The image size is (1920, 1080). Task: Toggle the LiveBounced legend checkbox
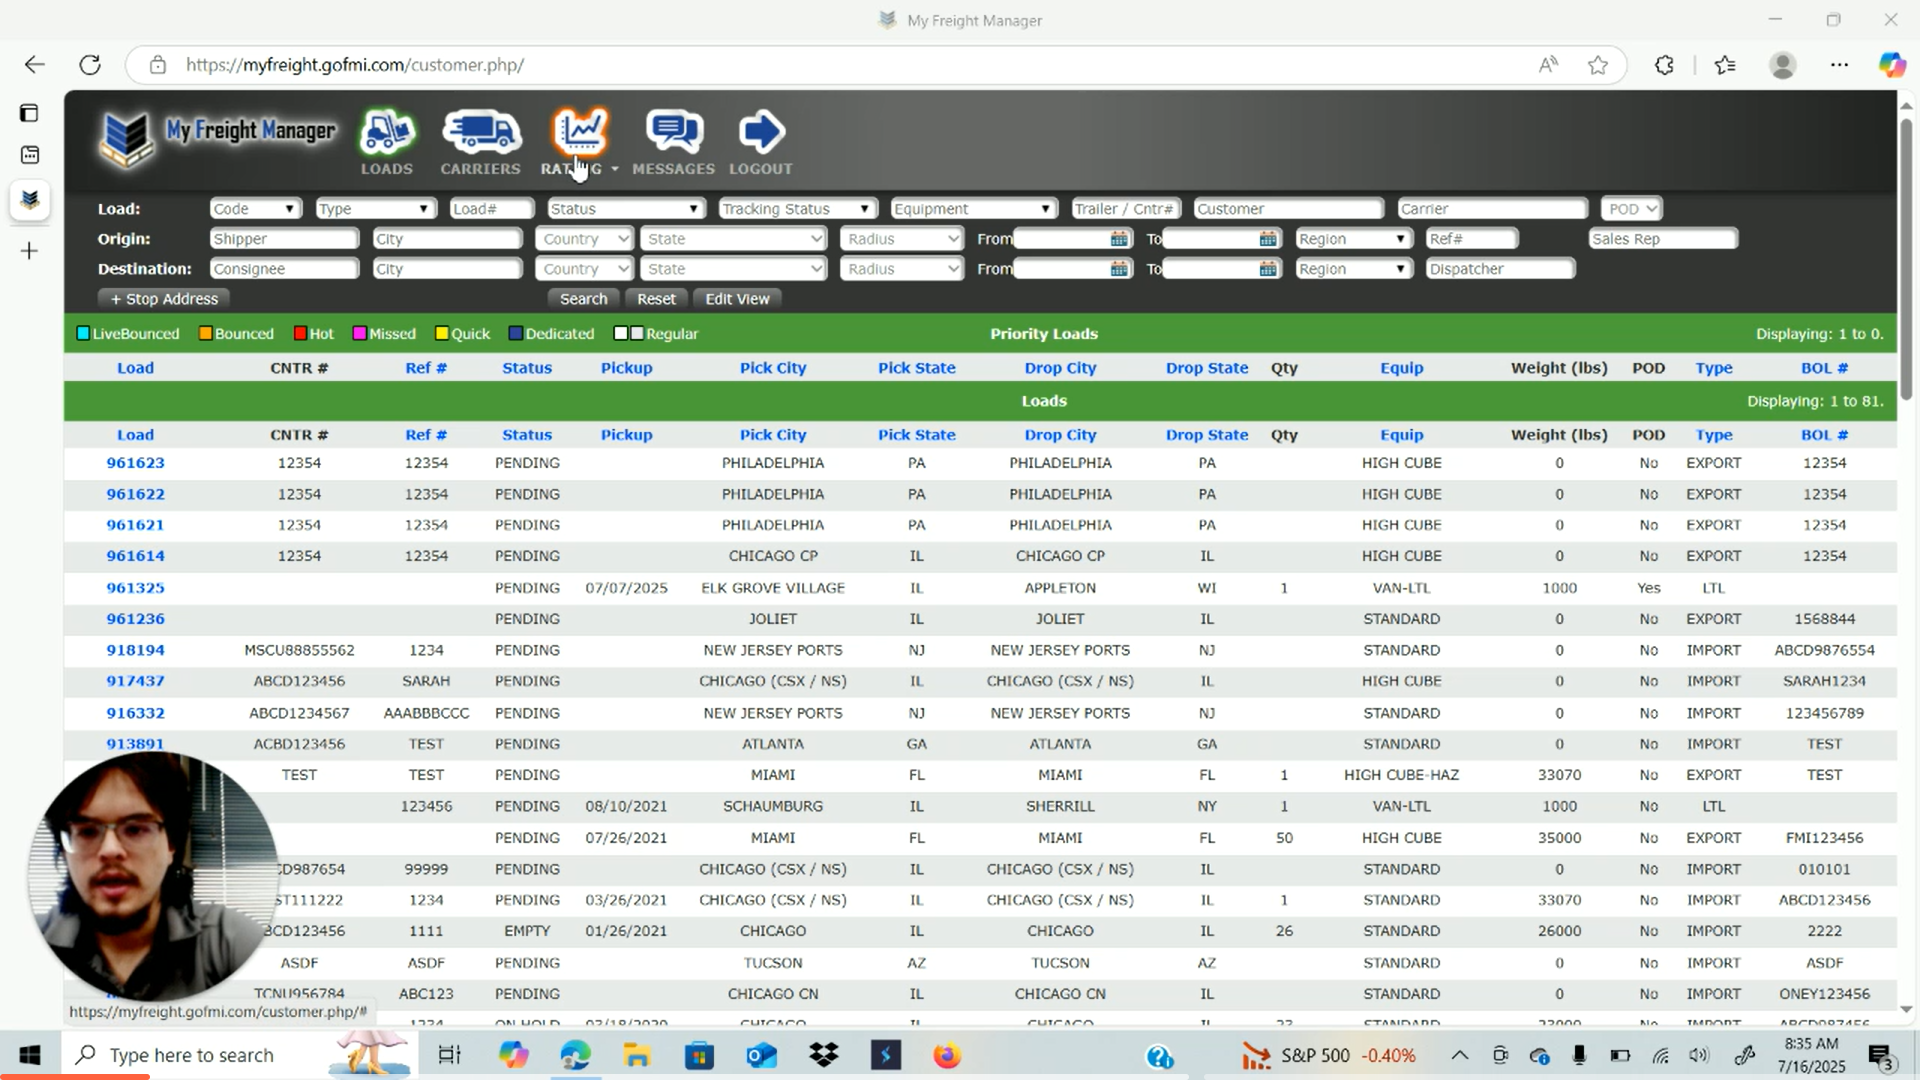click(x=84, y=334)
